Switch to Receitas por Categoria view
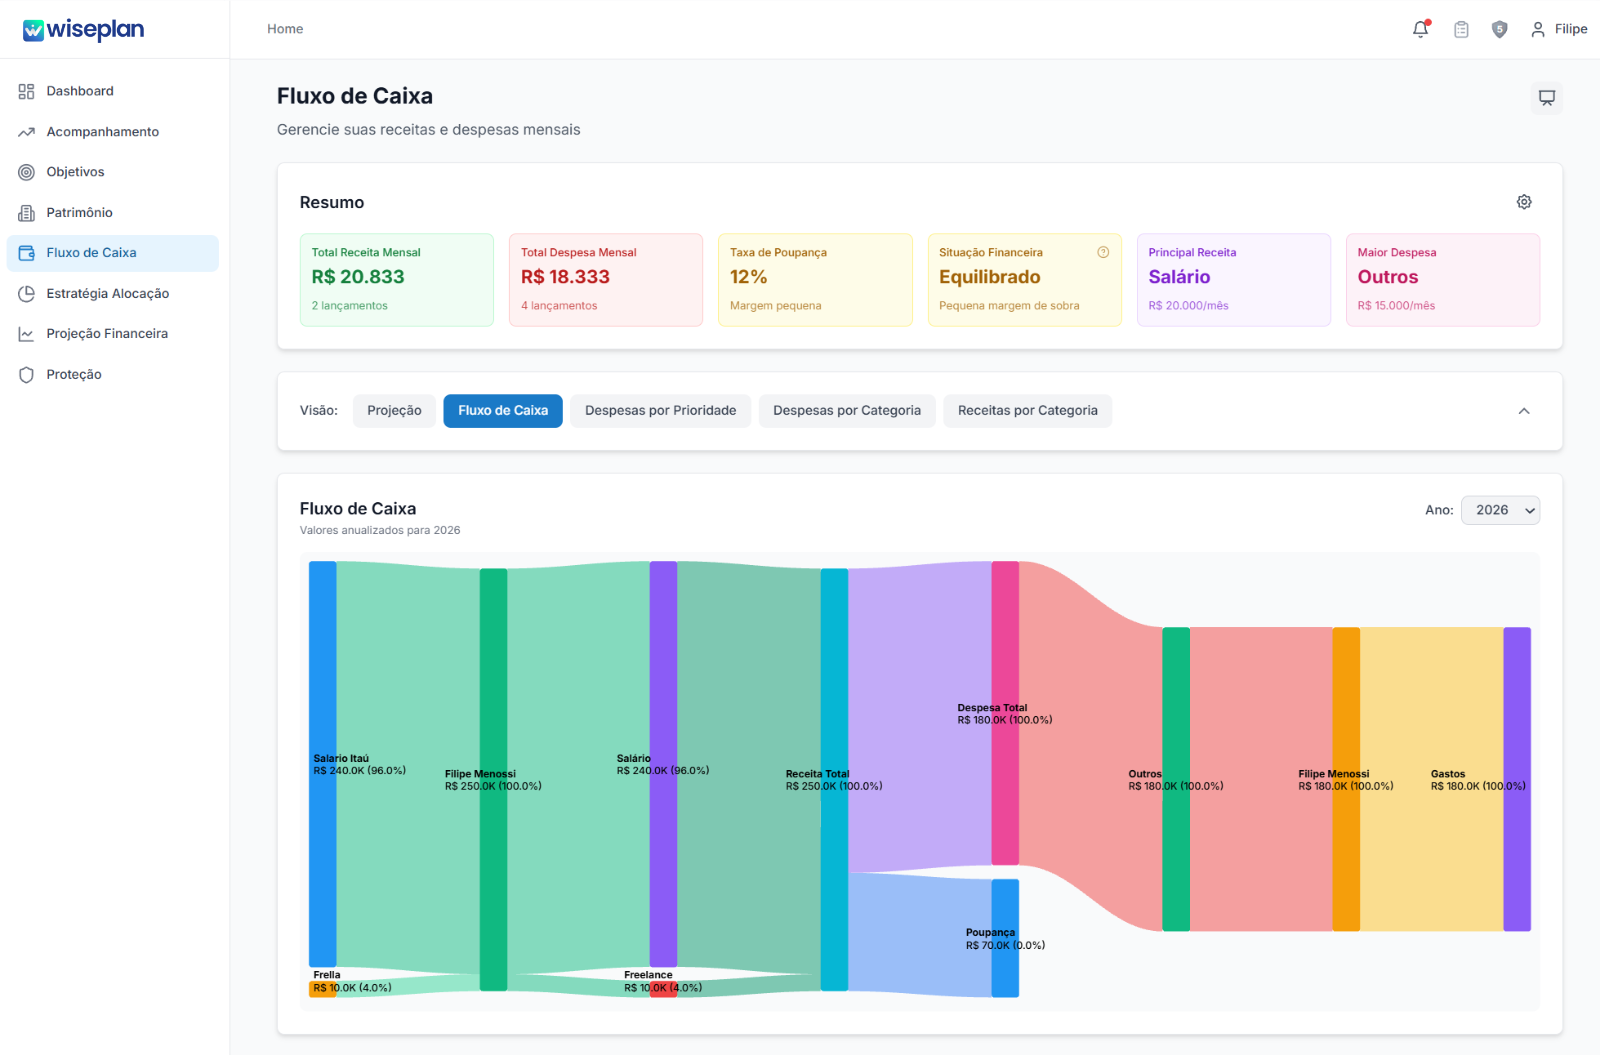The height and width of the screenshot is (1055, 1600). (x=1027, y=411)
